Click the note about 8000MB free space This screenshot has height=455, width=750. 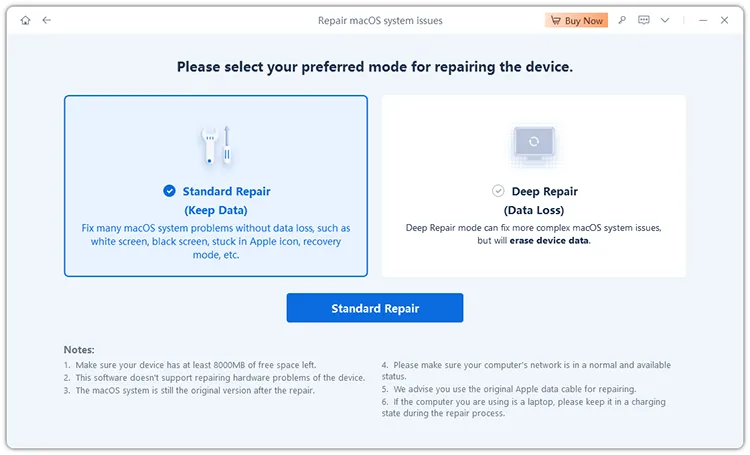click(190, 365)
